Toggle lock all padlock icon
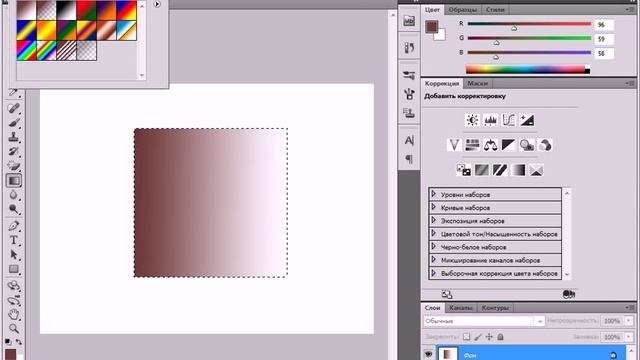The height and width of the screenshot is (360, 640). (x=500, y=337)
